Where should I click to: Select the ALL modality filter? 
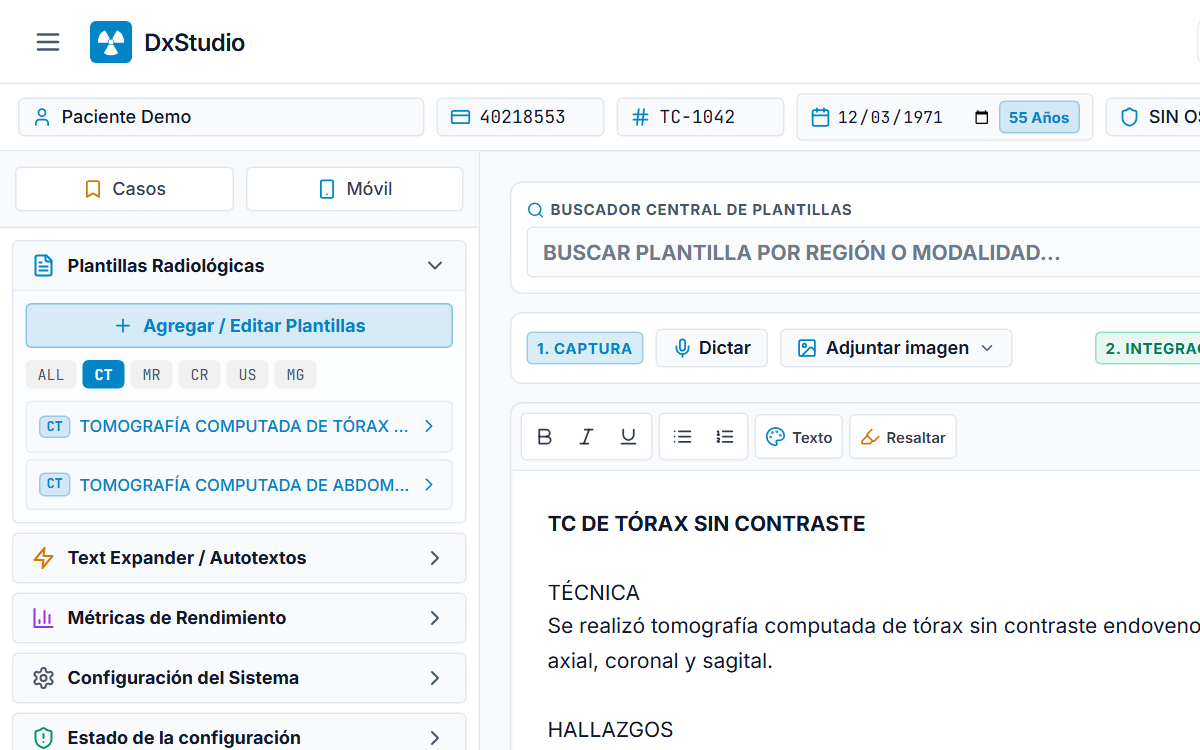51,375
